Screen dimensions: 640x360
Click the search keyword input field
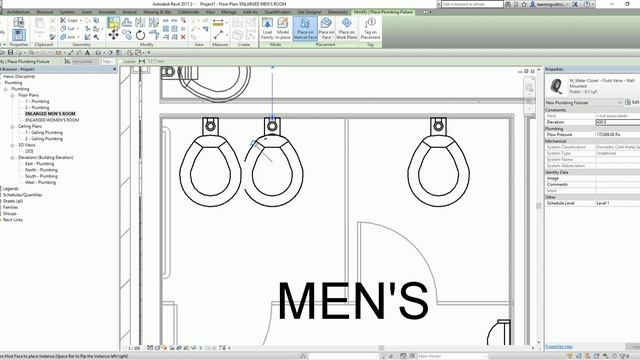tap(472, 4)
